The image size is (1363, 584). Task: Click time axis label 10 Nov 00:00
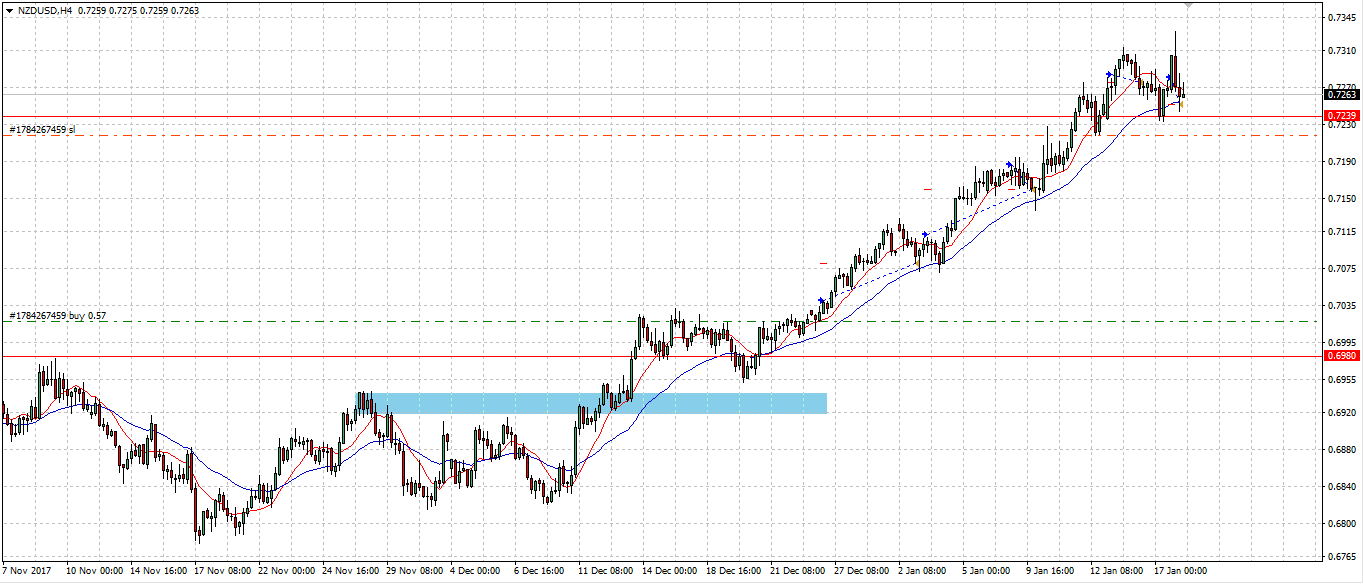pos(95,571)
